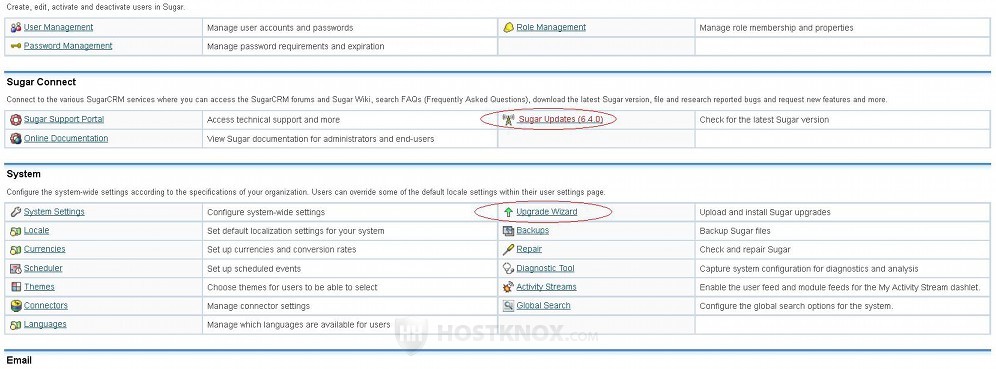Click the Password Management key icon
Viewport: 996px width, 369px height.
pos(16,46)
